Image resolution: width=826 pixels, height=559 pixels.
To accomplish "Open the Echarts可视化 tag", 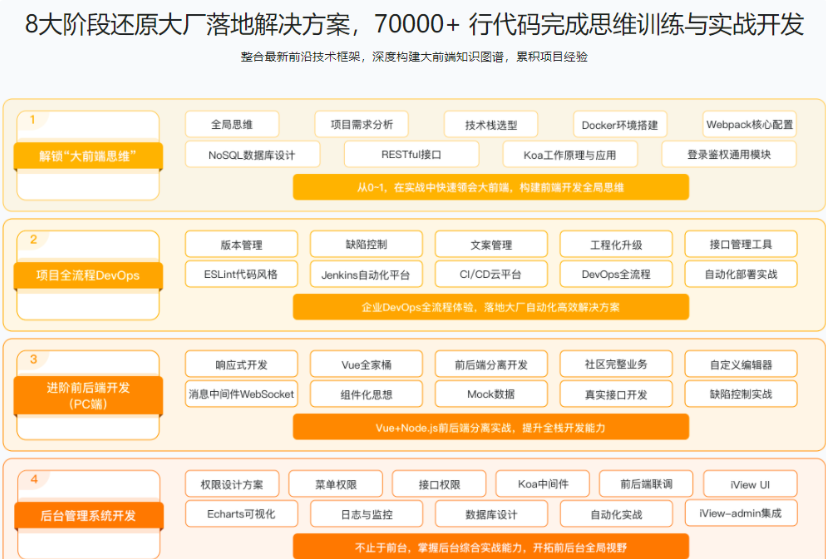I will click(241, 514).
